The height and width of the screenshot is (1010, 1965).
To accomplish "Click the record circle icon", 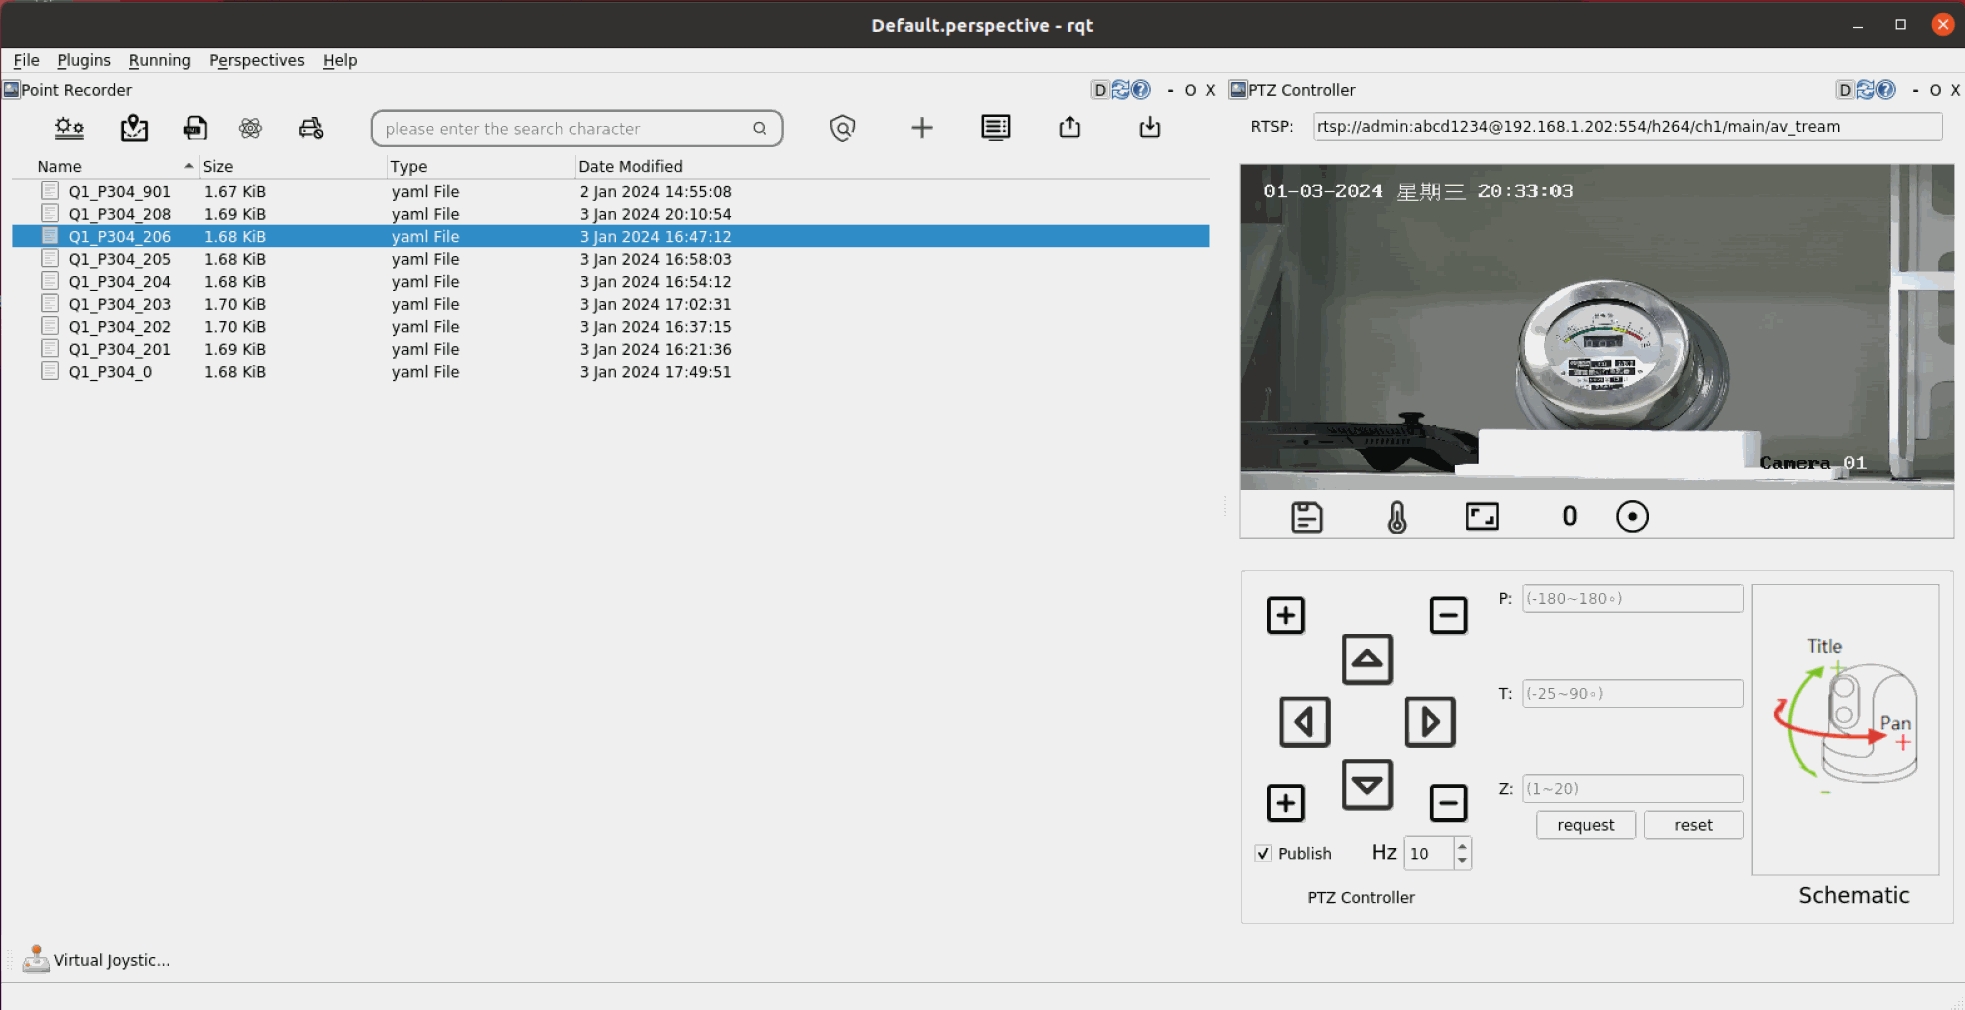I will (x=1631, y=517).
